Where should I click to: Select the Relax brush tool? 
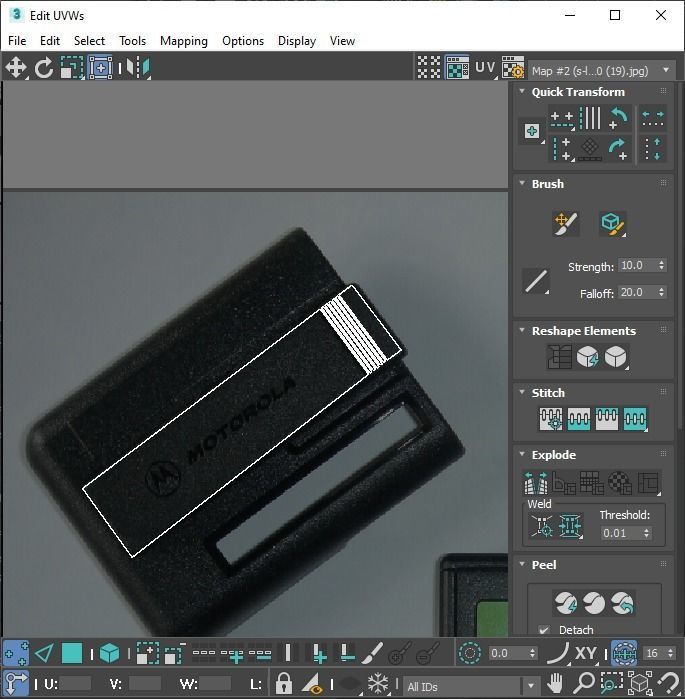coord(612,223)
